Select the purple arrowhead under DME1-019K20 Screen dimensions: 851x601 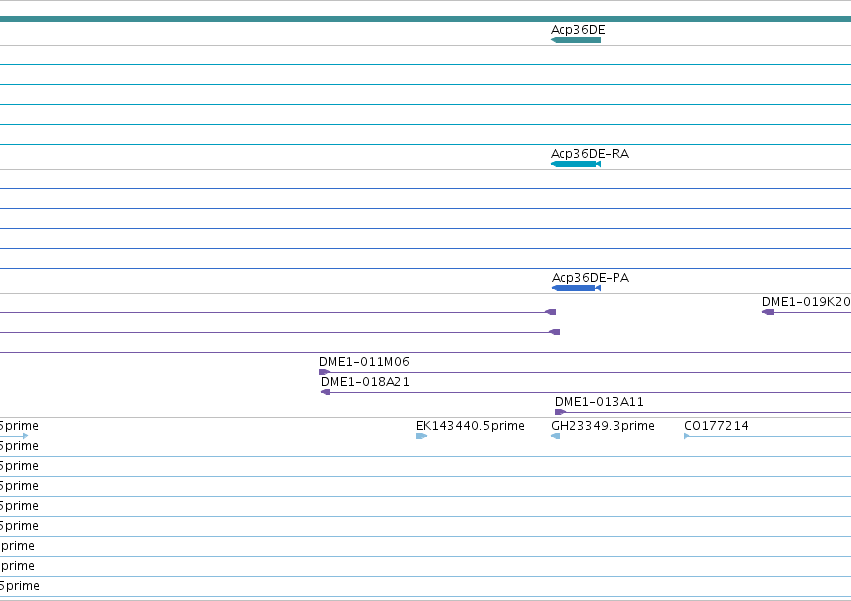pos(768,312)
